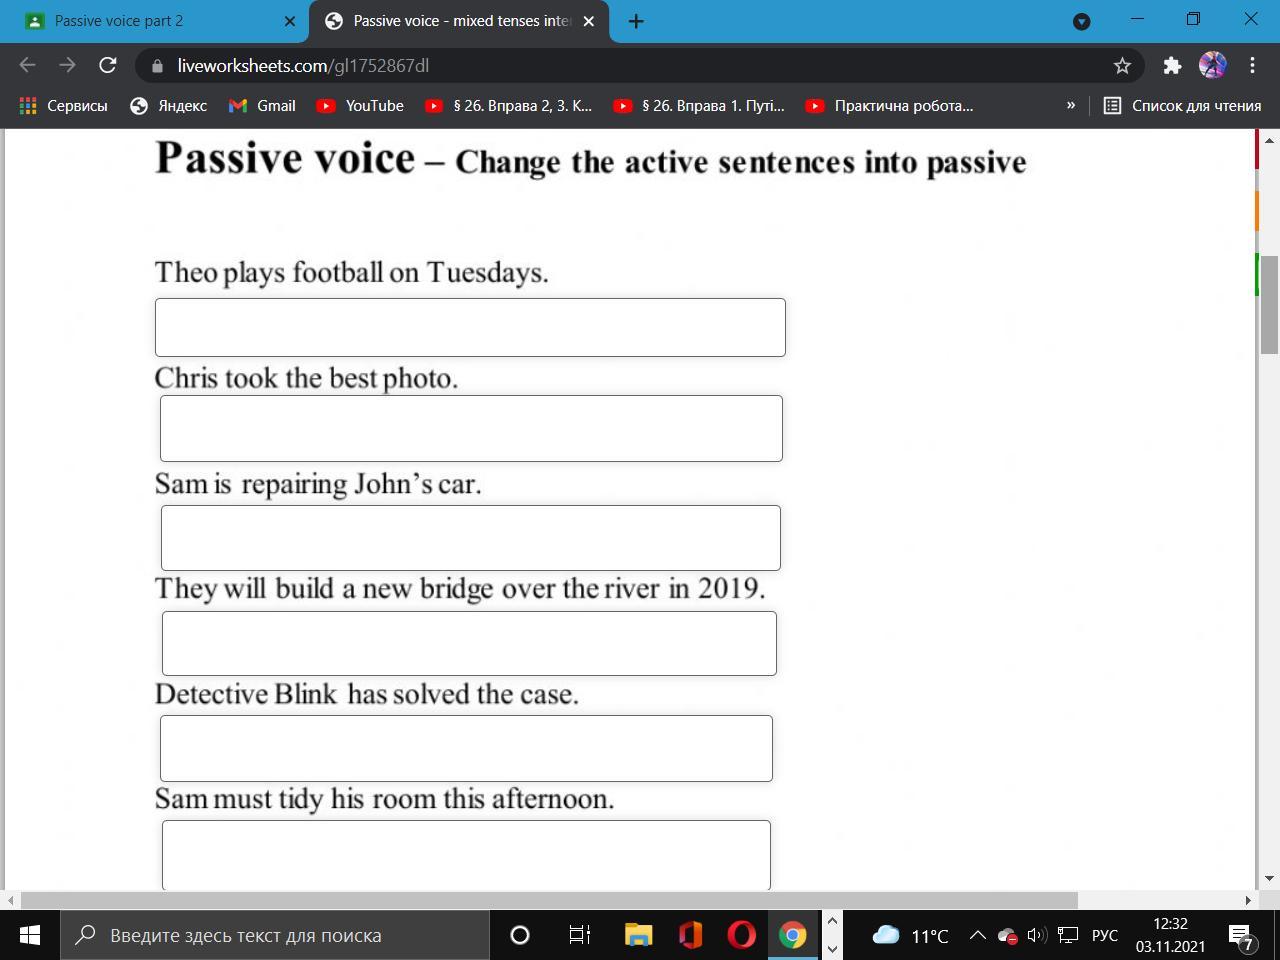1280x960 pixels.
Task: Open the Chrome profile avatar
Action: coord(1212,66)
